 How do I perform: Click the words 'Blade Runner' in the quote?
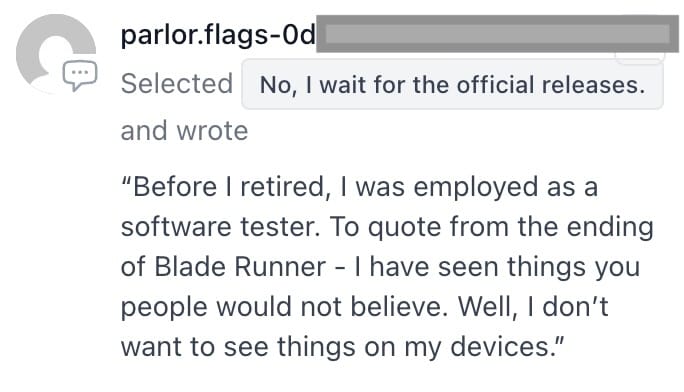pyautogui.click(x=240, y=266)
